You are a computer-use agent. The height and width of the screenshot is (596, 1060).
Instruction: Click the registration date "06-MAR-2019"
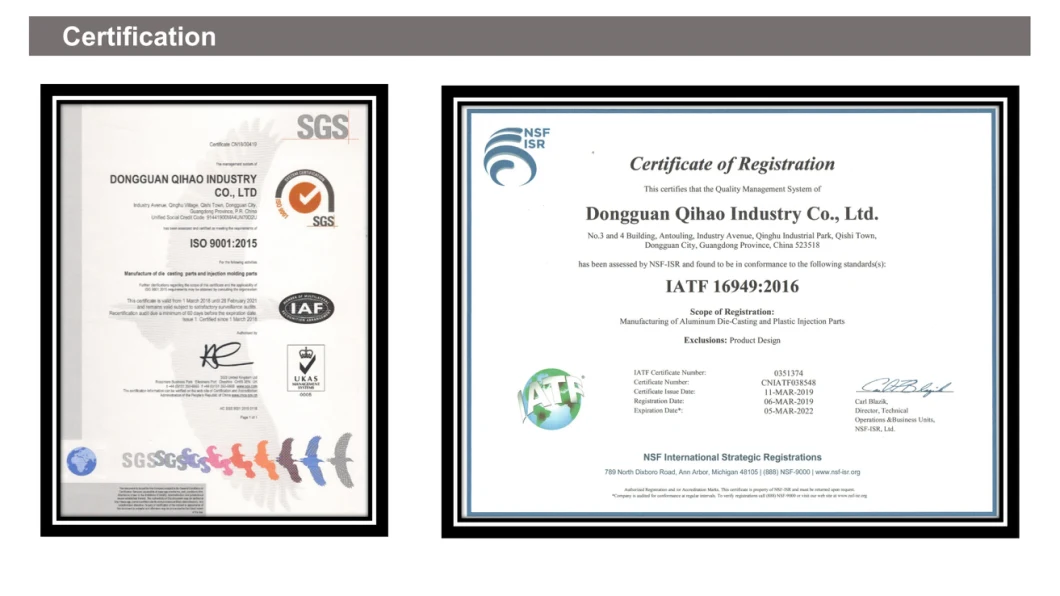point(788,401)
